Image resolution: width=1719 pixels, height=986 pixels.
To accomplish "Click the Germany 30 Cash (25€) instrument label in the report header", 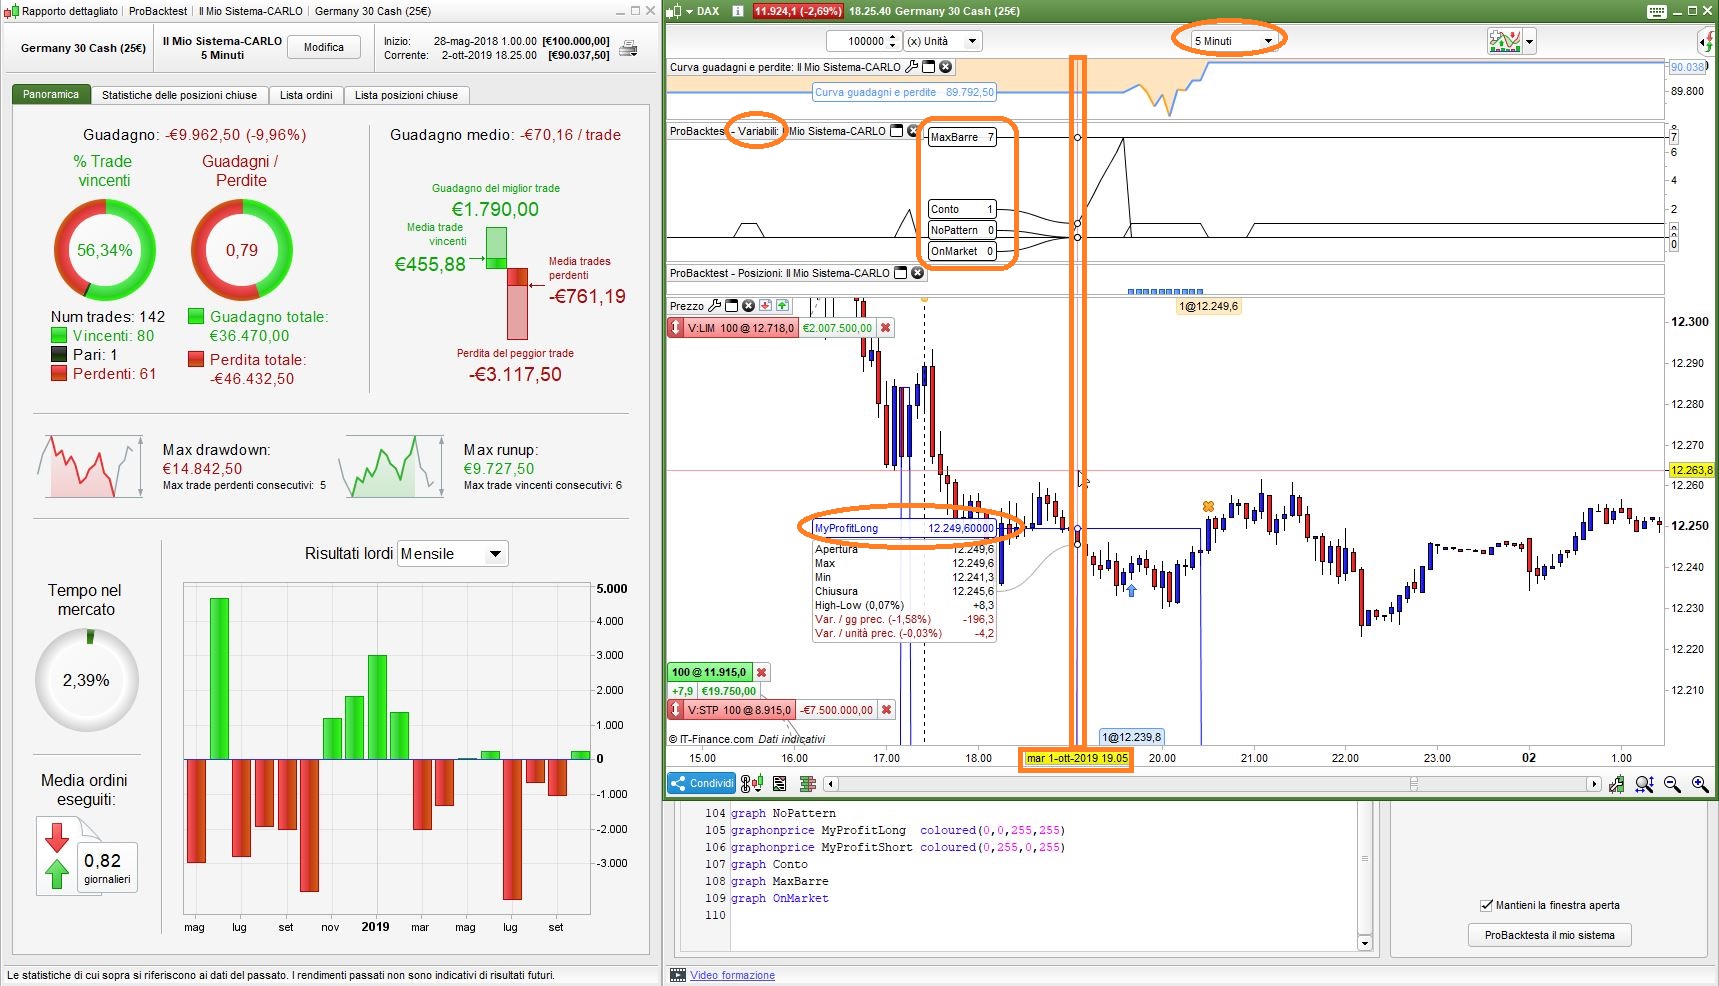I will click(83, 48).
